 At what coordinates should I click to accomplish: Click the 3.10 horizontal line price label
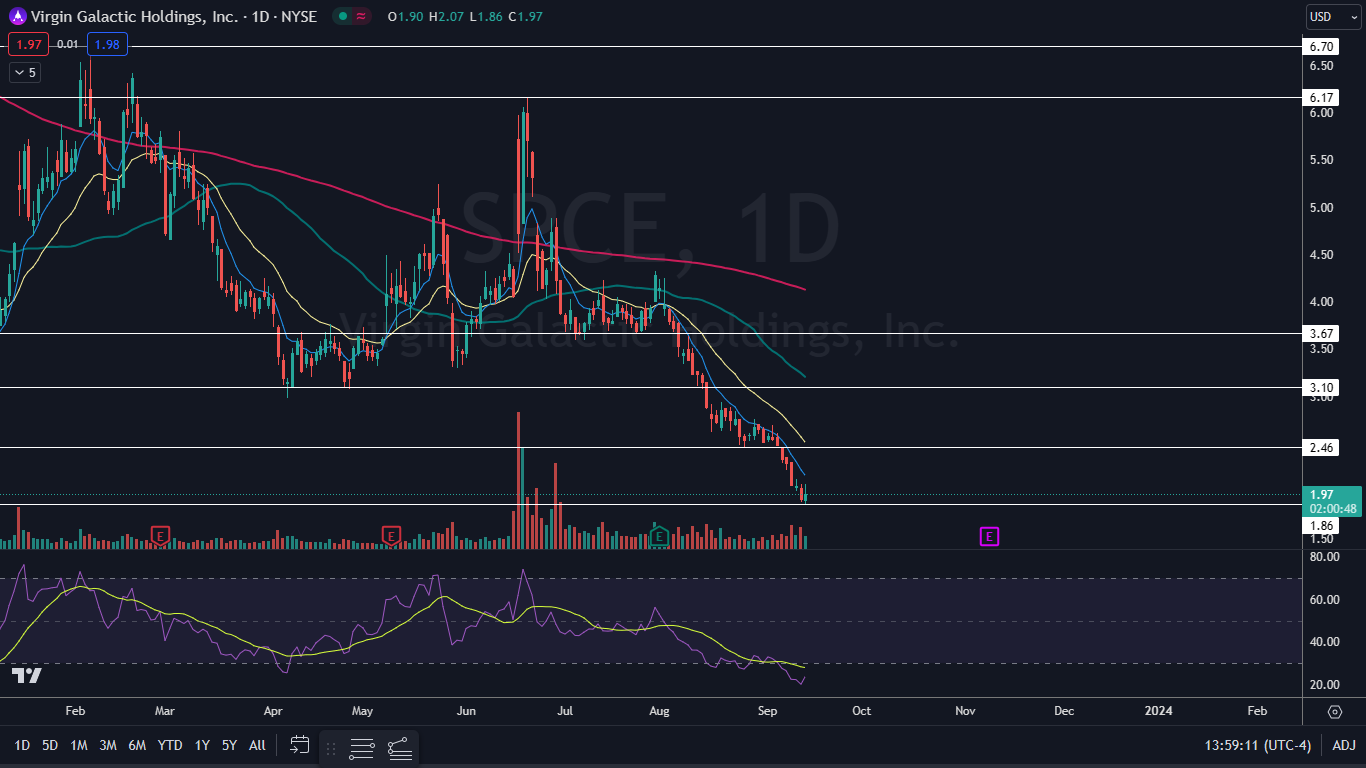click(x=1321, y=387)
